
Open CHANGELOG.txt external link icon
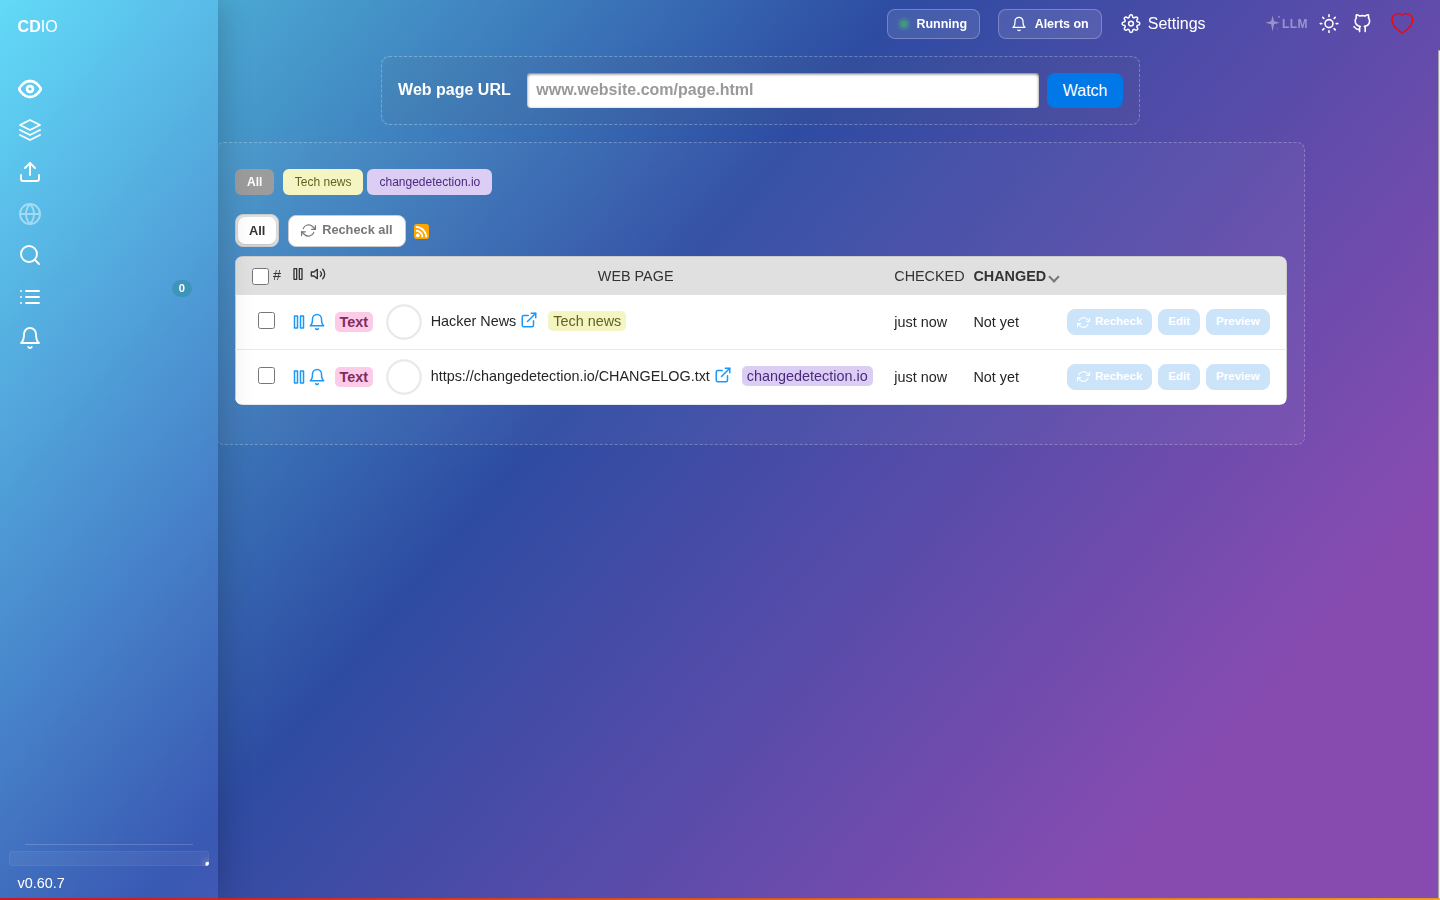pos(723,375)
